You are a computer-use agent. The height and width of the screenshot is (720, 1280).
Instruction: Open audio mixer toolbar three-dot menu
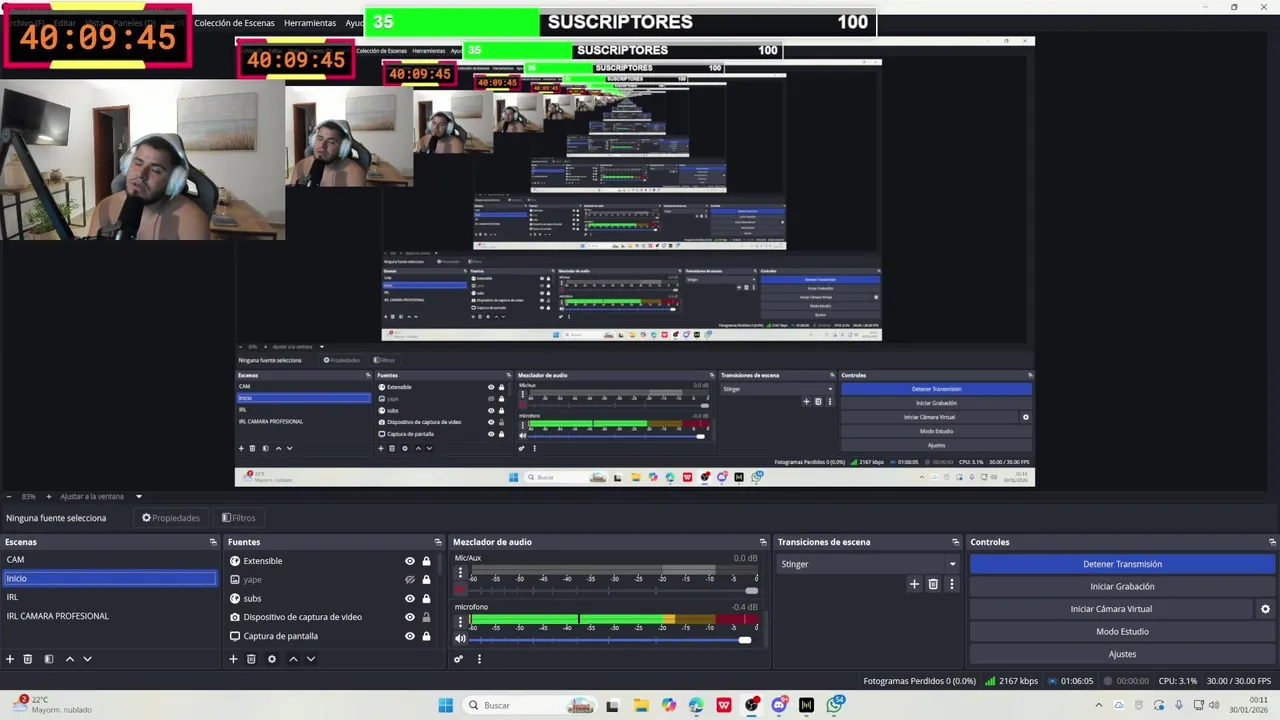[x=479, y=659]
